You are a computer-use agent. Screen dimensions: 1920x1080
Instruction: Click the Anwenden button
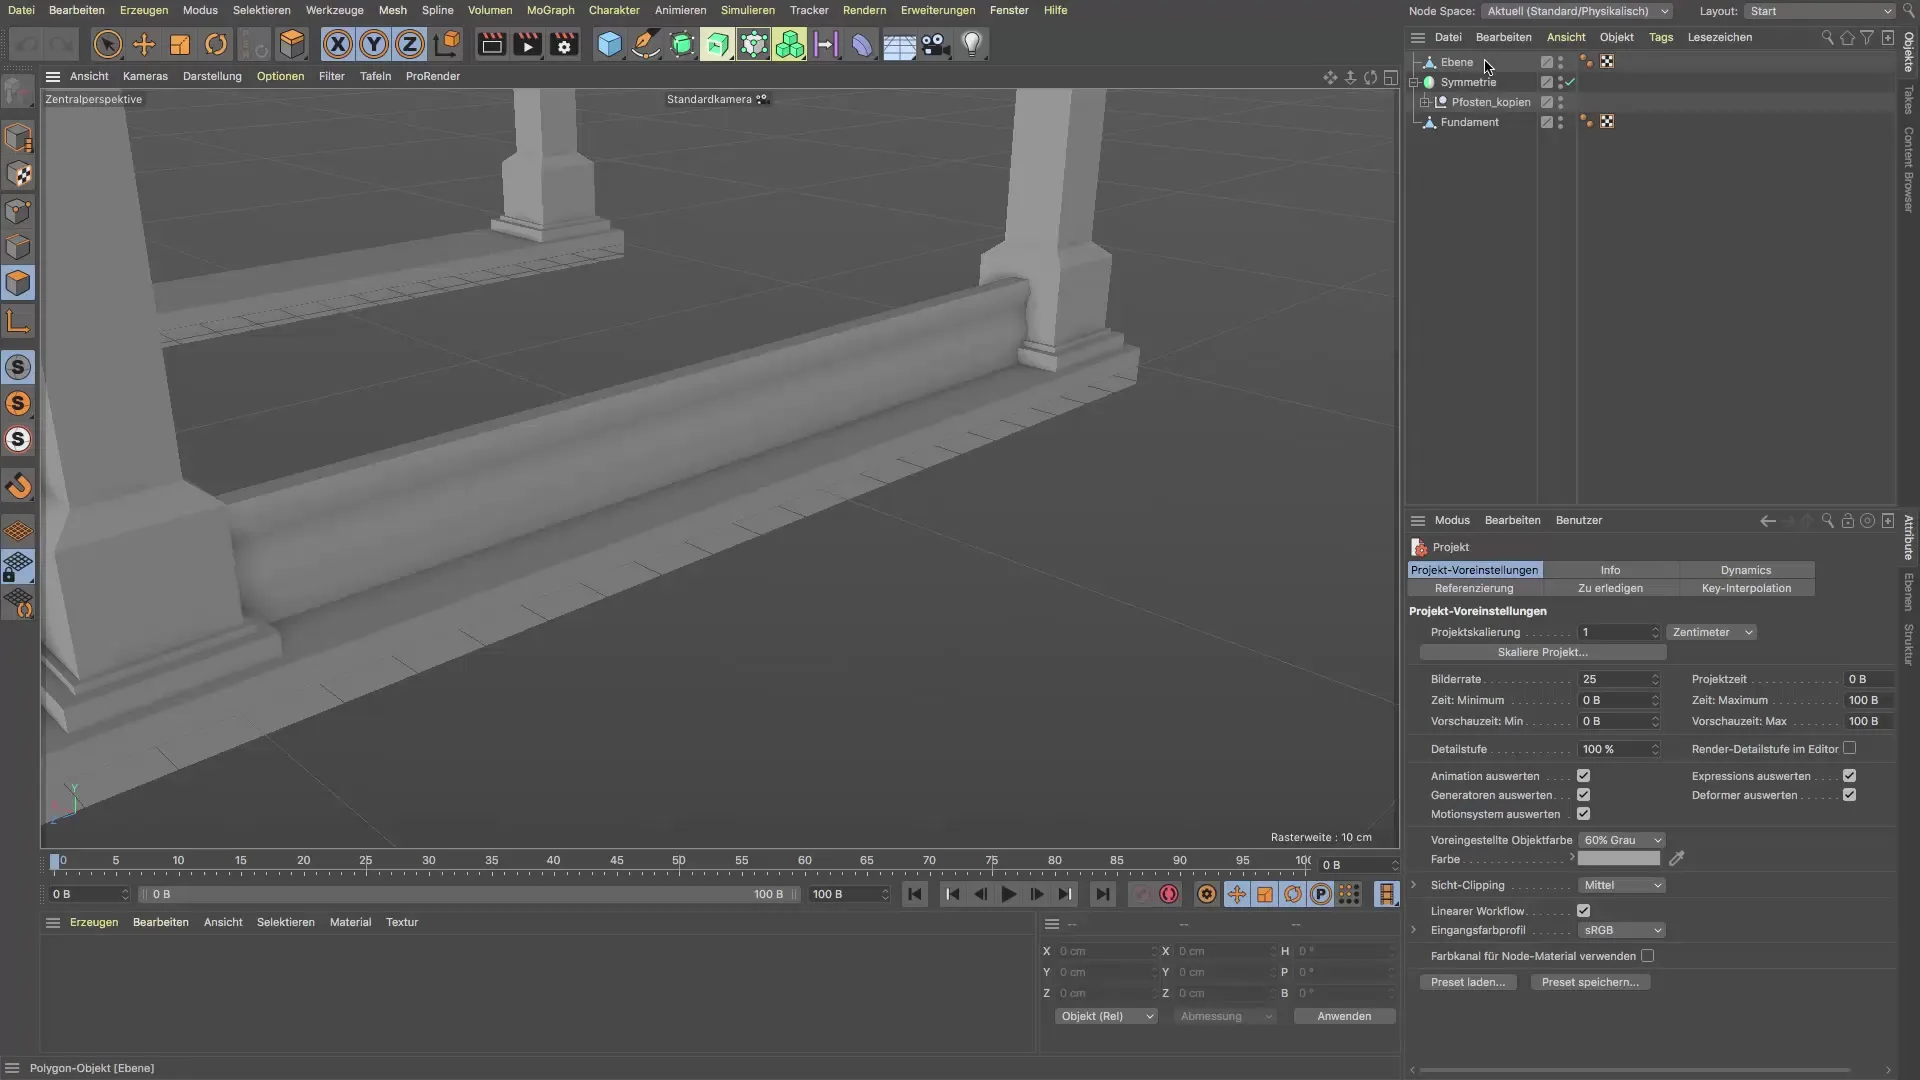pyautogui.click(x=1344, y=1016)
